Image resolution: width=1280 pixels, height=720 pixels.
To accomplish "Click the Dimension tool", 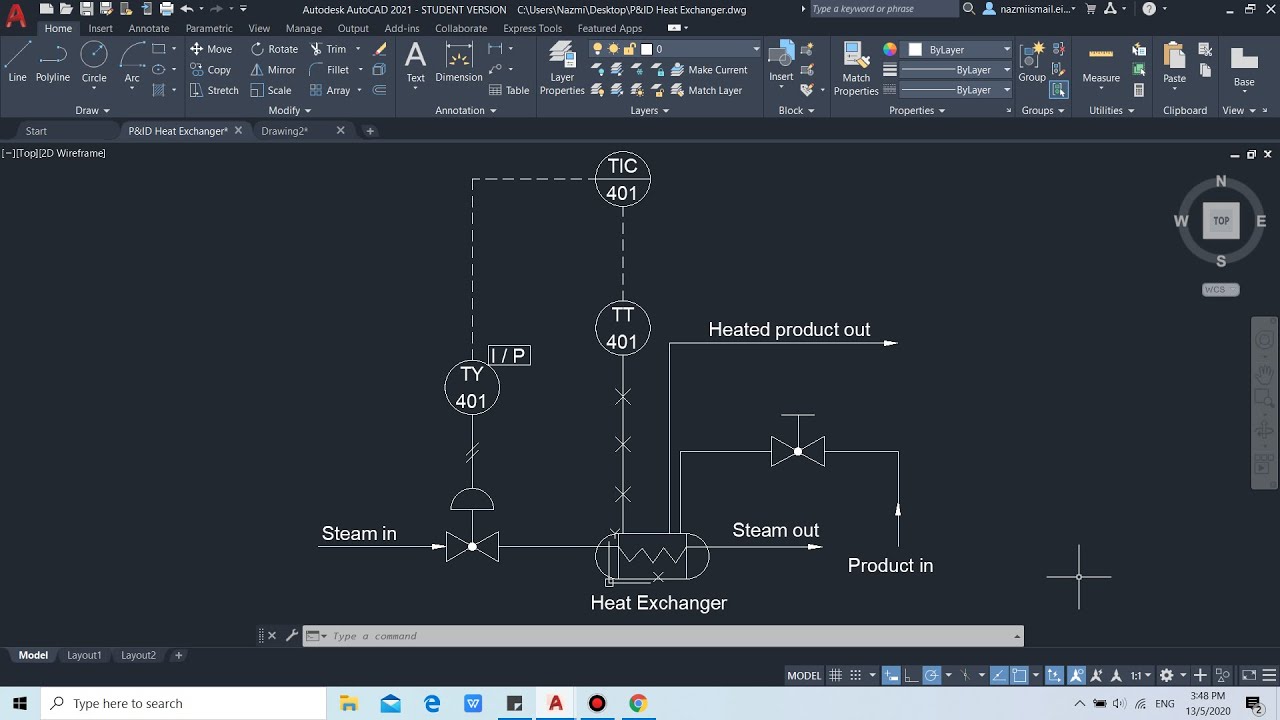I will point(459,62).
